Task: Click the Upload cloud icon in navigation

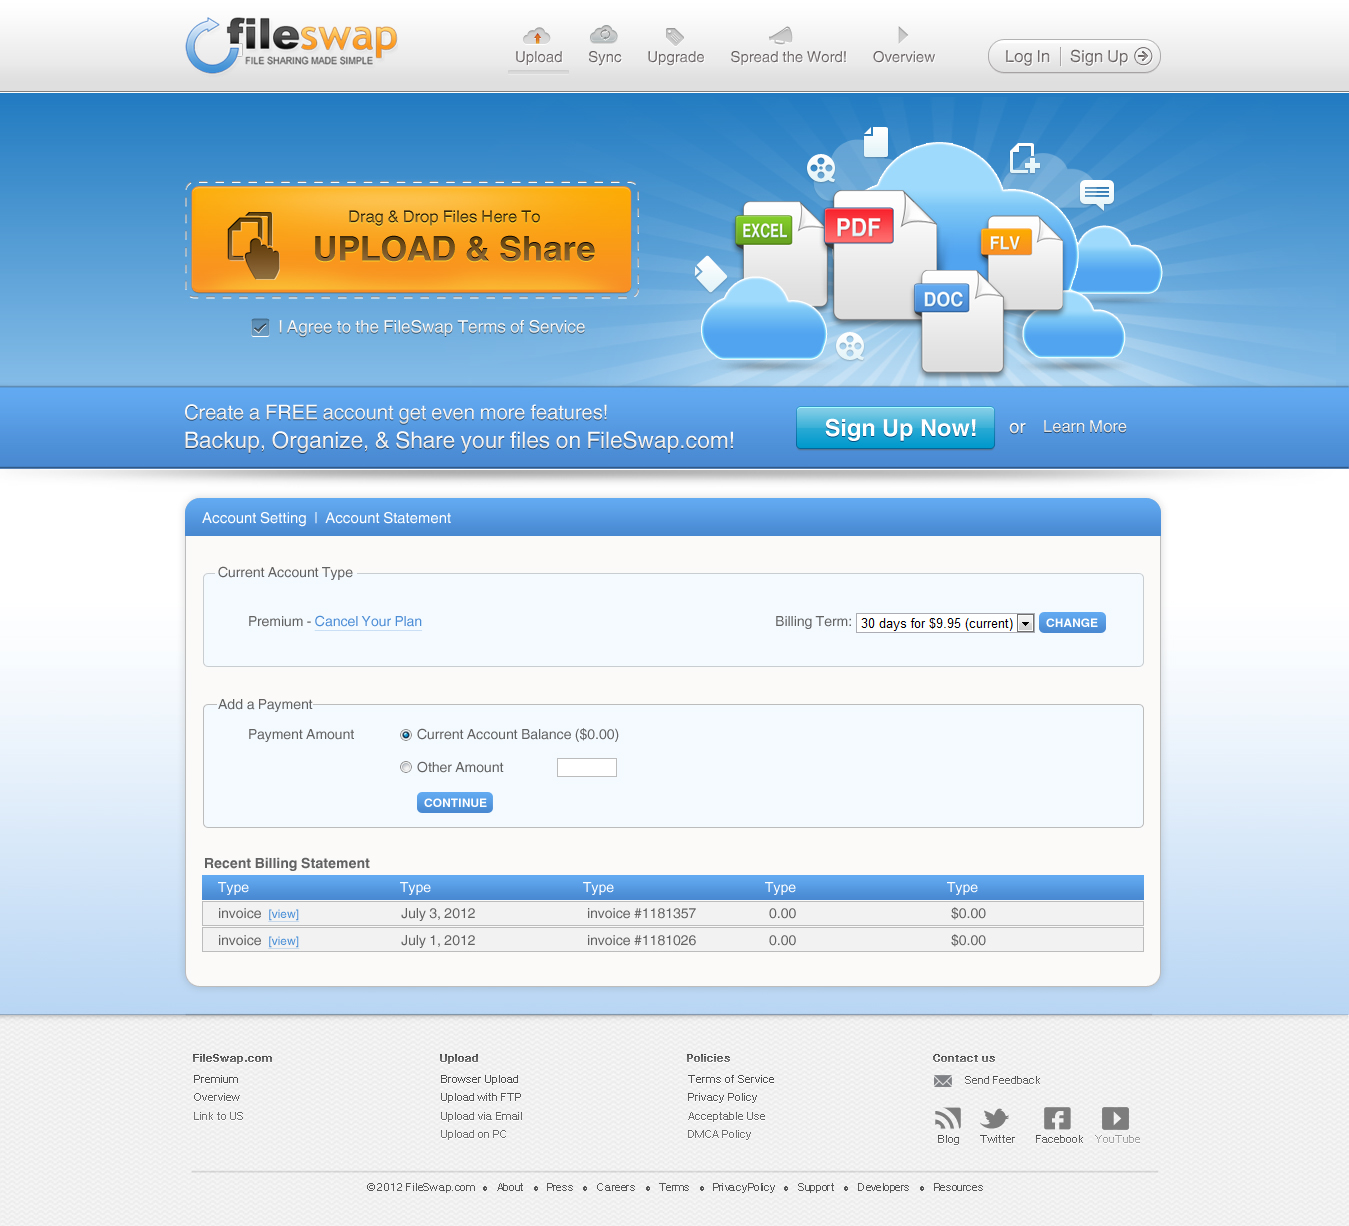Action: 537,36
